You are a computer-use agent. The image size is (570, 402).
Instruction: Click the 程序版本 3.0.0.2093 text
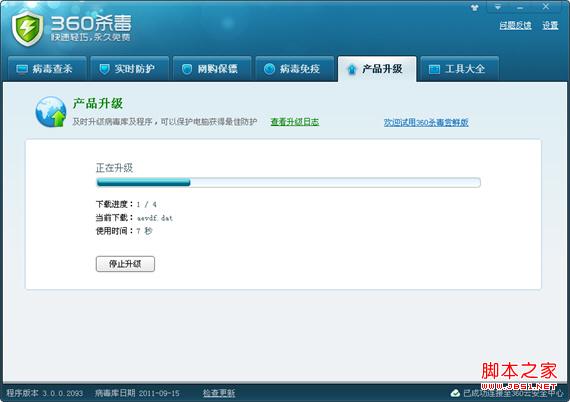coord(45,393)
